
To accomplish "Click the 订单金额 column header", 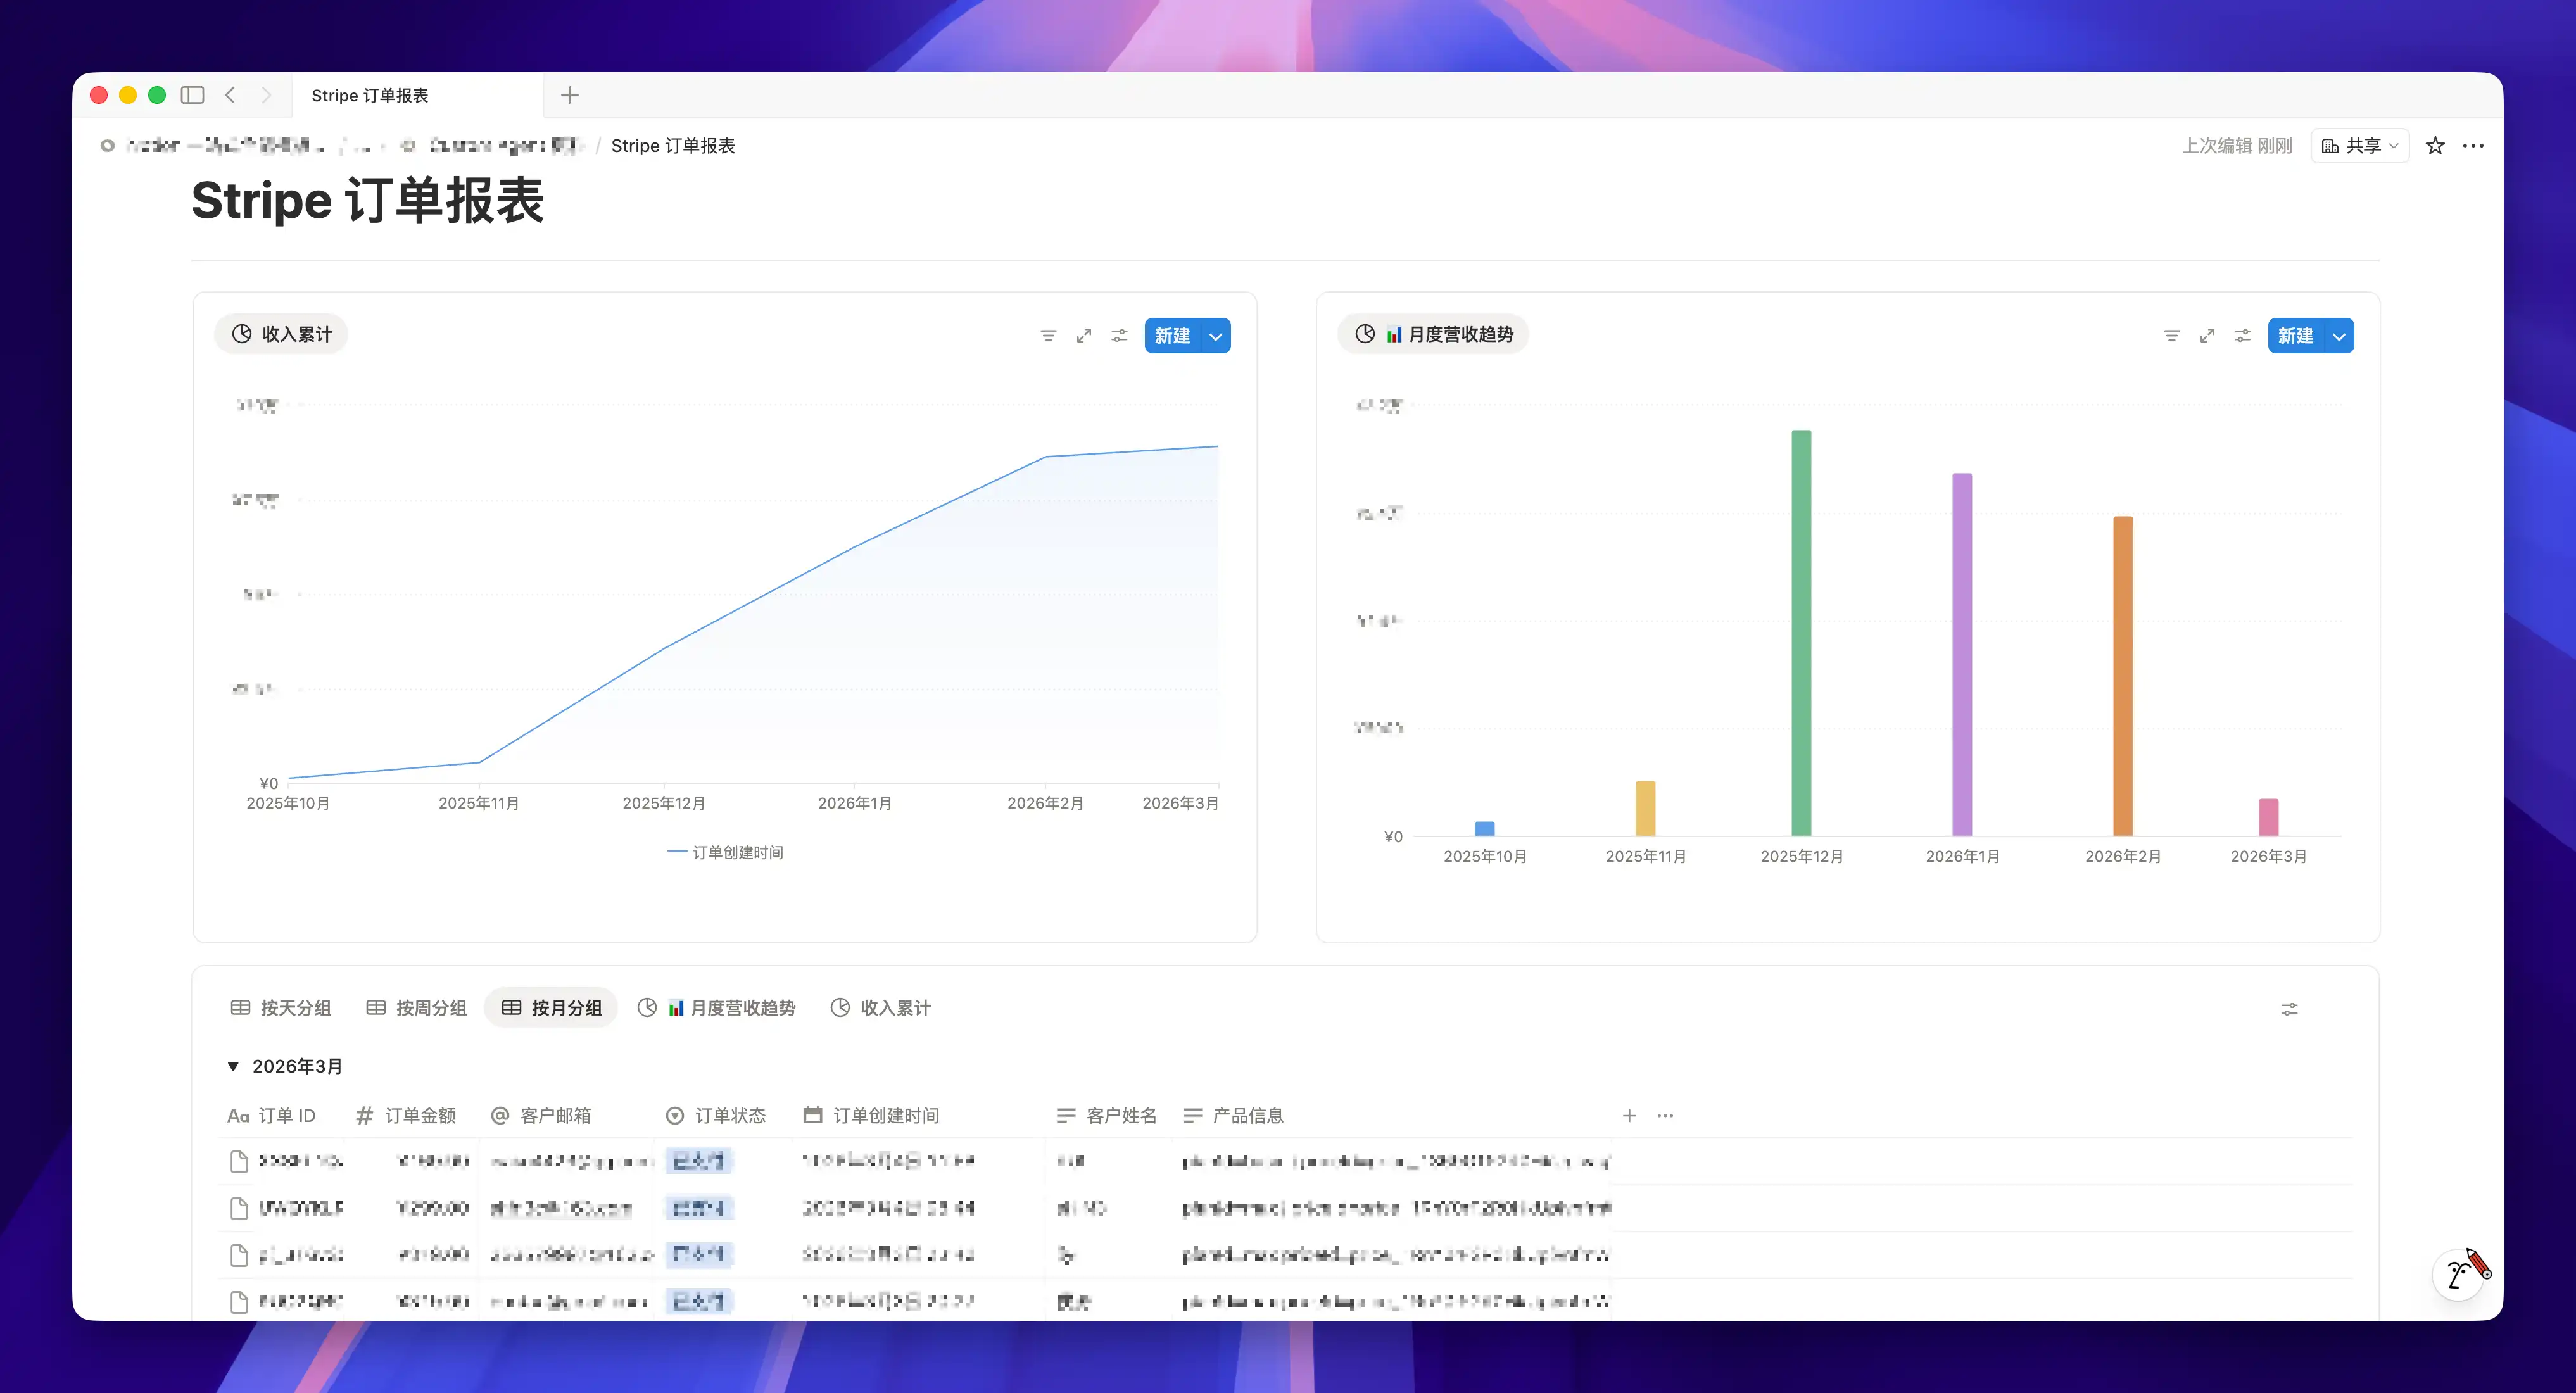I will coord(407,1115).
